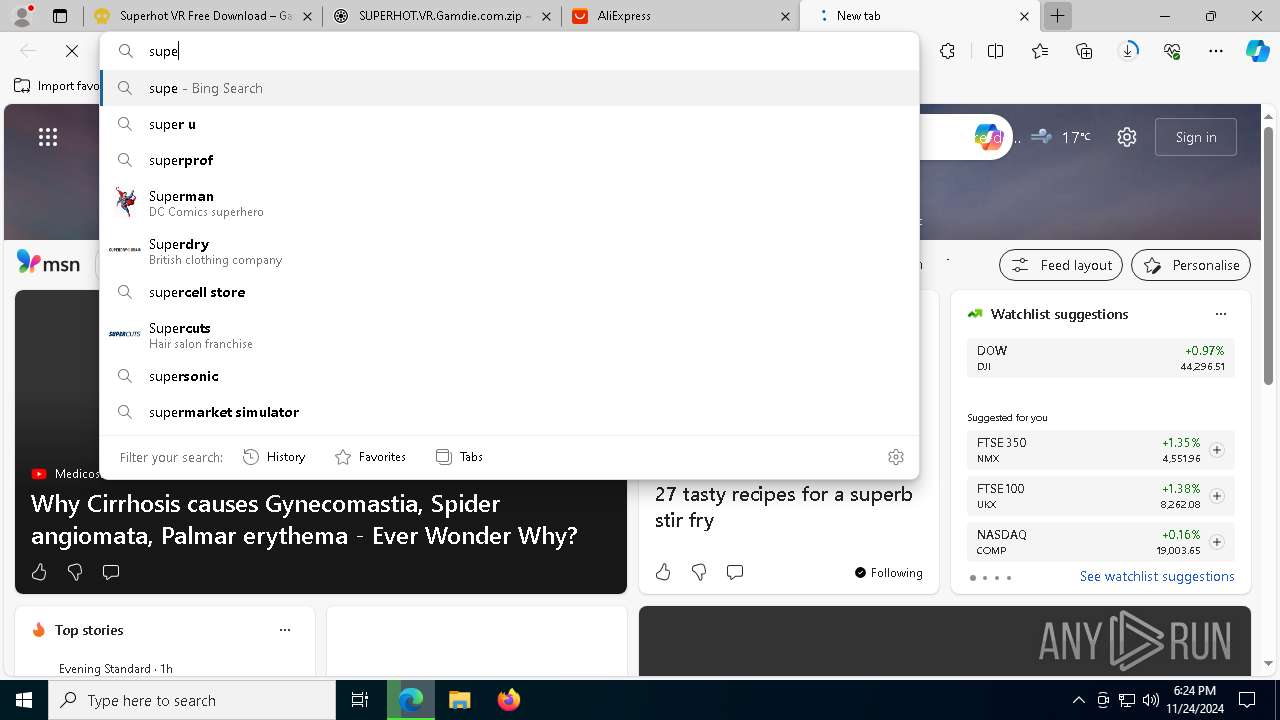Select the 'supe - Bing Search' suggestion
The height and width of the screenshot is (720, 1280).
point(509,88)
